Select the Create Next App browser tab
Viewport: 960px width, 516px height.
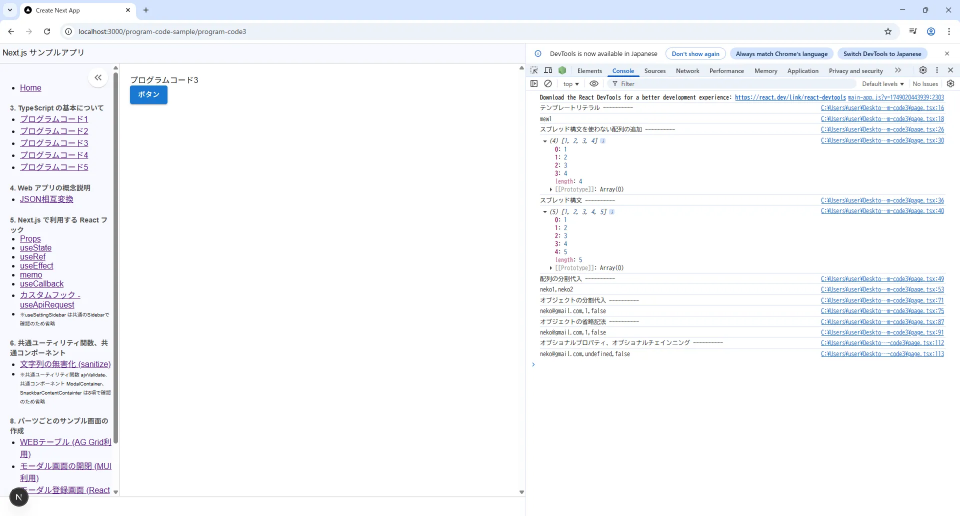coord(78,10)
